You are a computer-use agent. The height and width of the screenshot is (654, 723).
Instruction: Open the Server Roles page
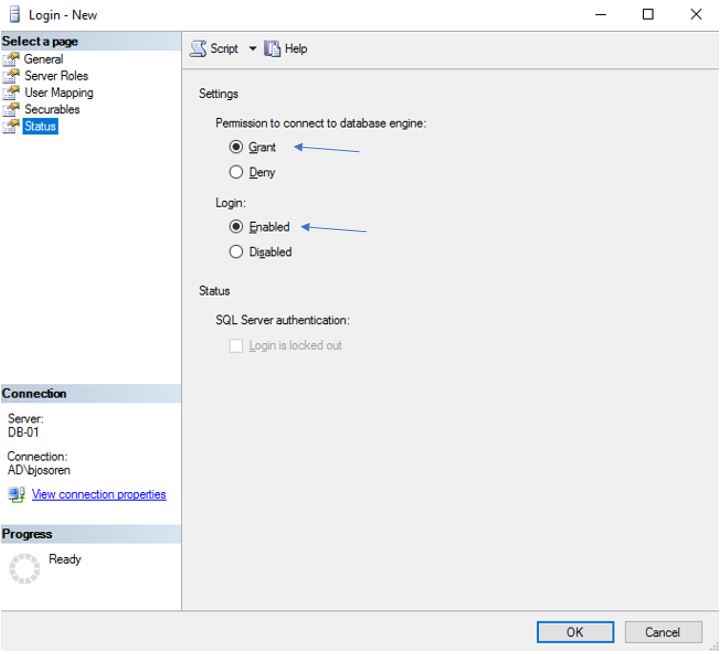pos(56,76)
